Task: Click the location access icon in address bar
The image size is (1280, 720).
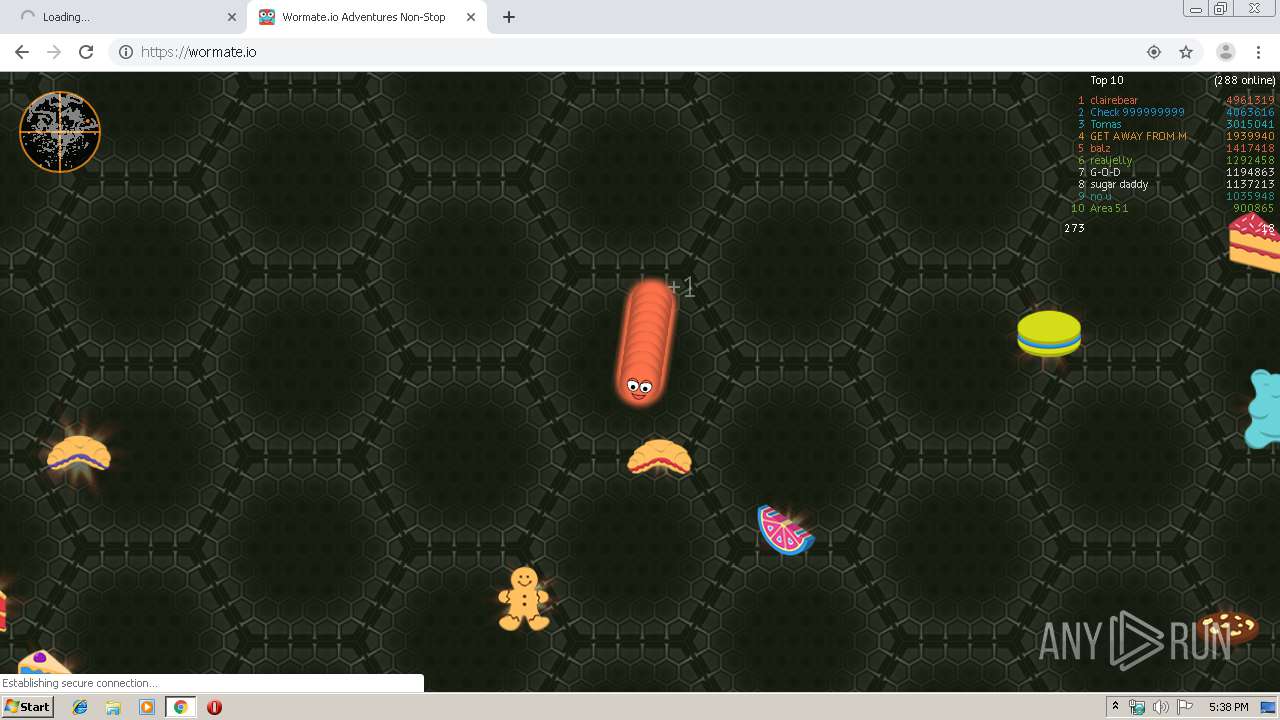Action: click(1154, 52)
